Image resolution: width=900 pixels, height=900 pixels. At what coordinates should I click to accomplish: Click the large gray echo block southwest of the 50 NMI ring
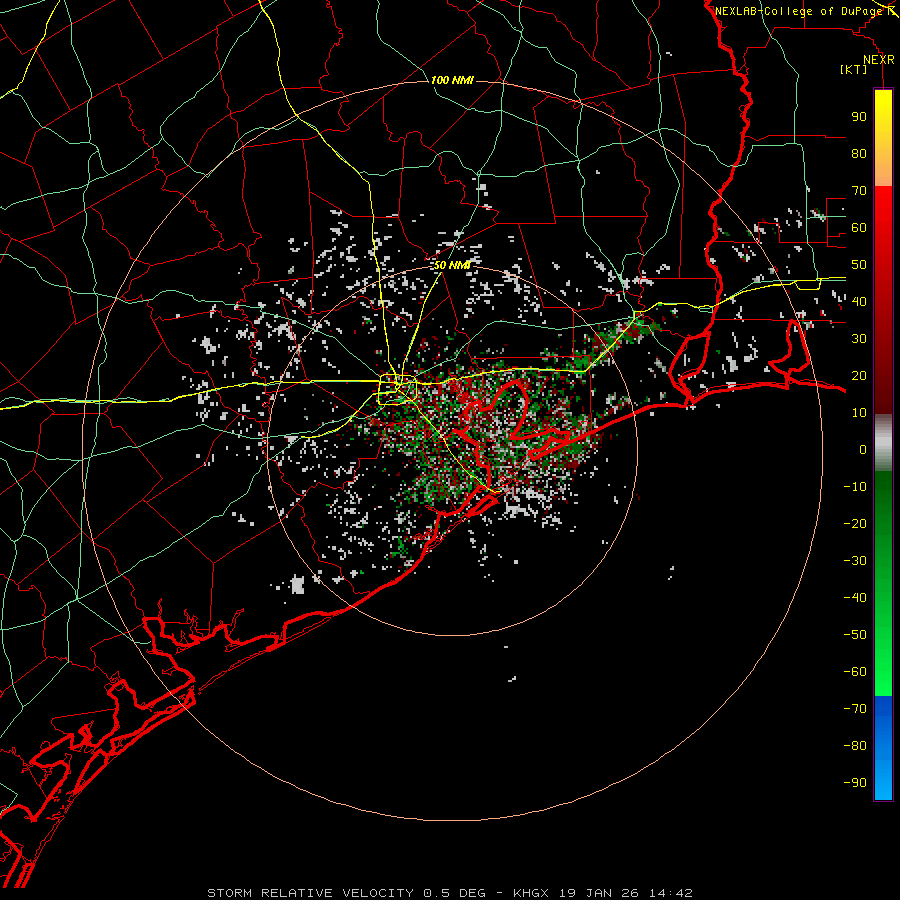point(297,585)
